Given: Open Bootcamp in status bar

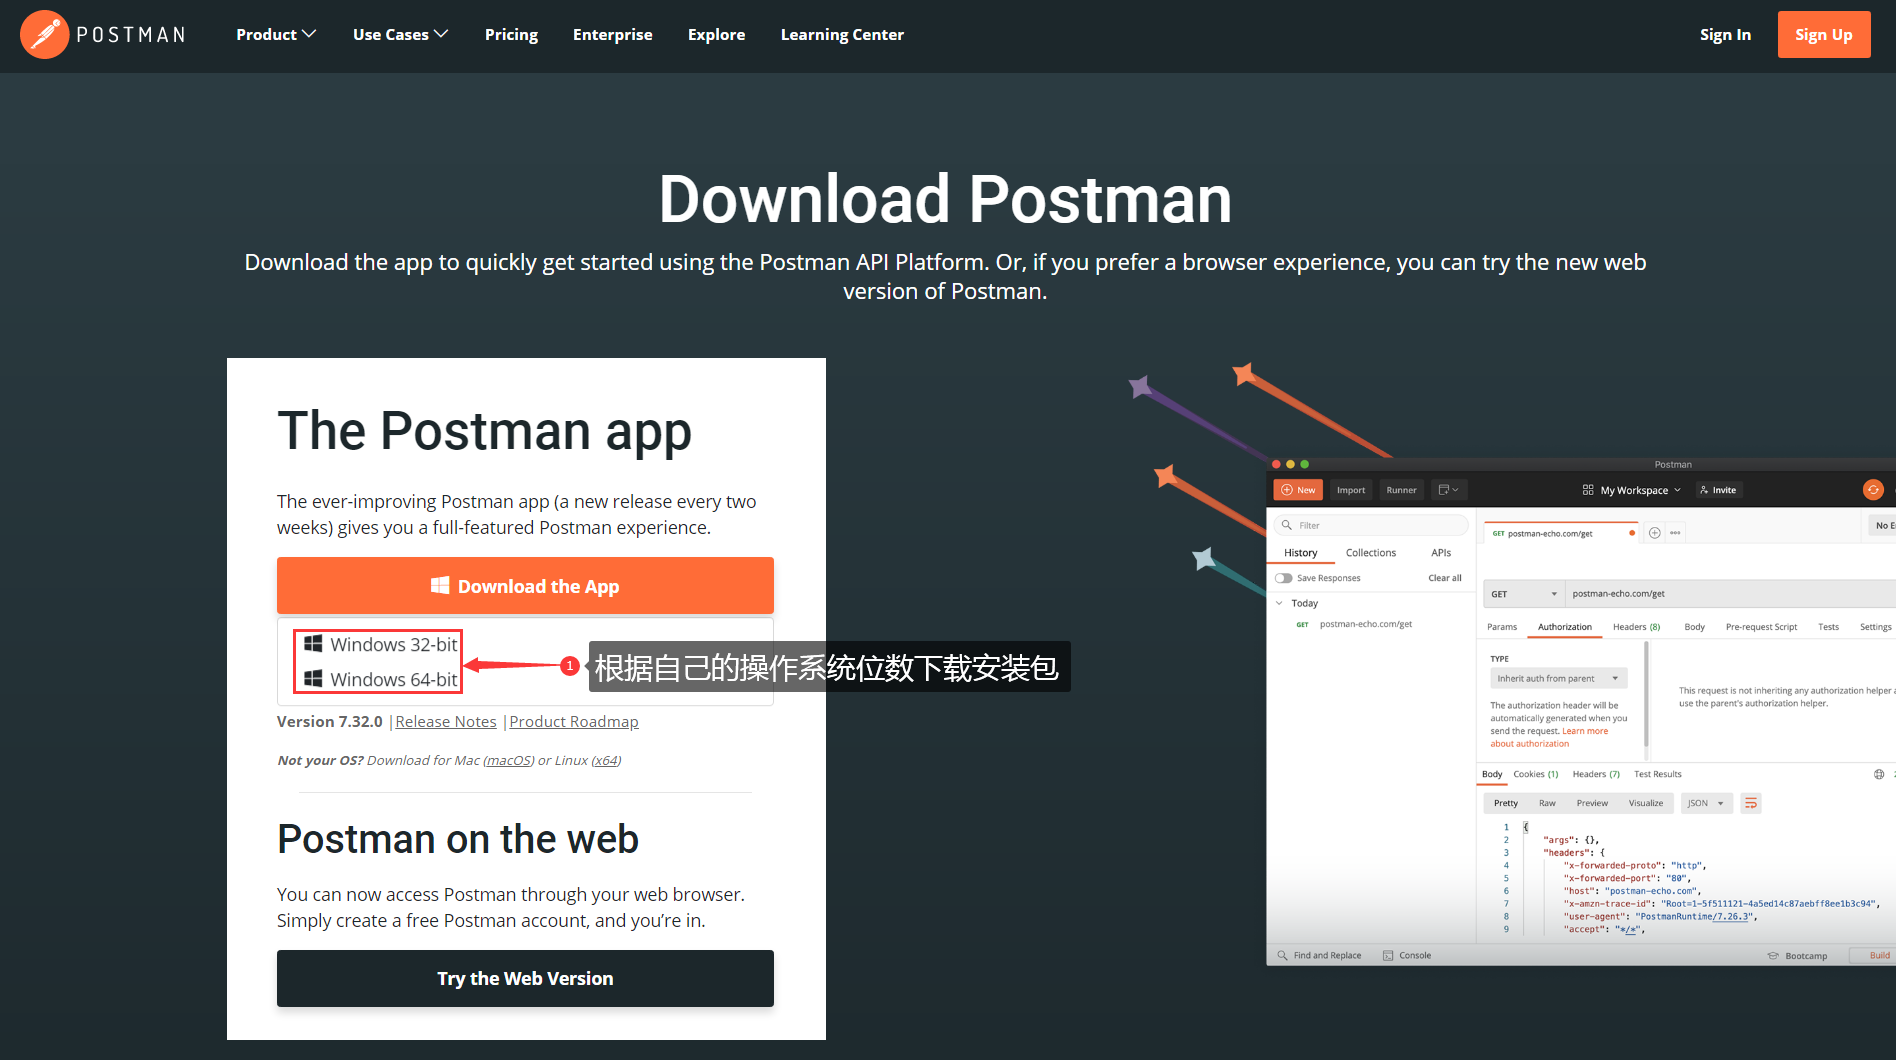Looking at the screenshot, I should pyautogui.click(x=1797, y=955).
